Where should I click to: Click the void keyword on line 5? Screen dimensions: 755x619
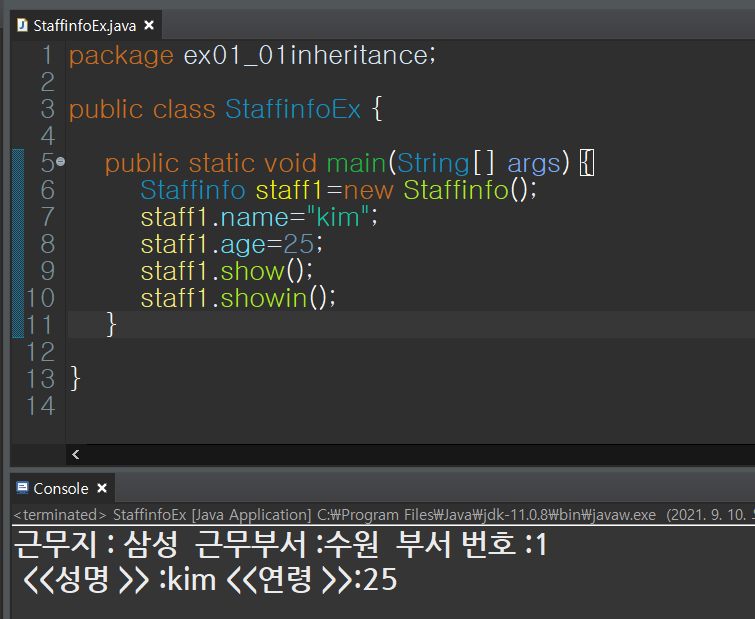pos(290,163)
